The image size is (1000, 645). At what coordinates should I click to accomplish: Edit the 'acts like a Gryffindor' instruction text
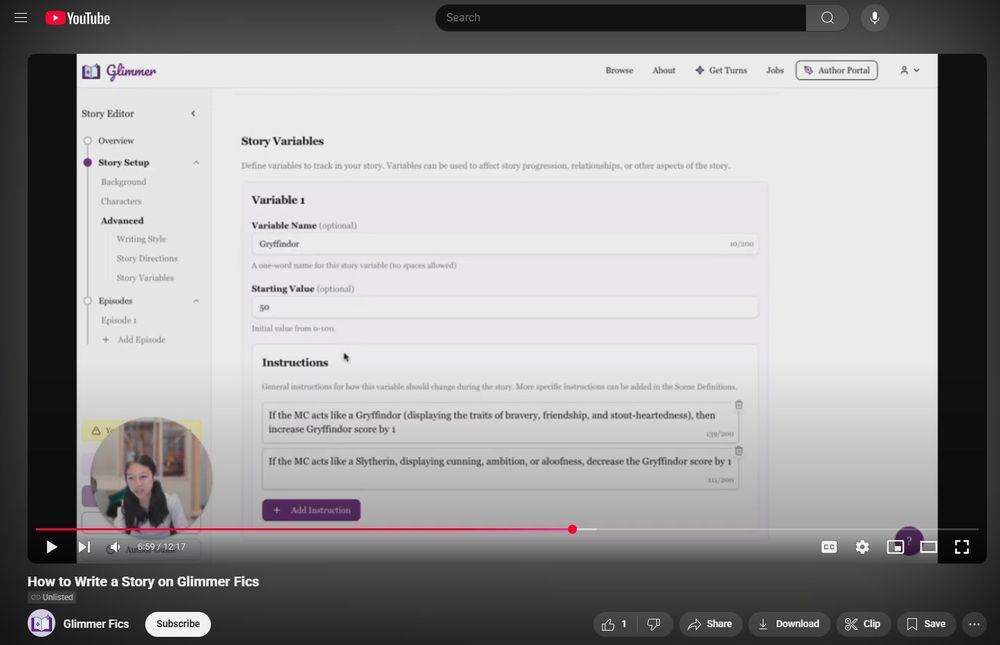point(500,422)
